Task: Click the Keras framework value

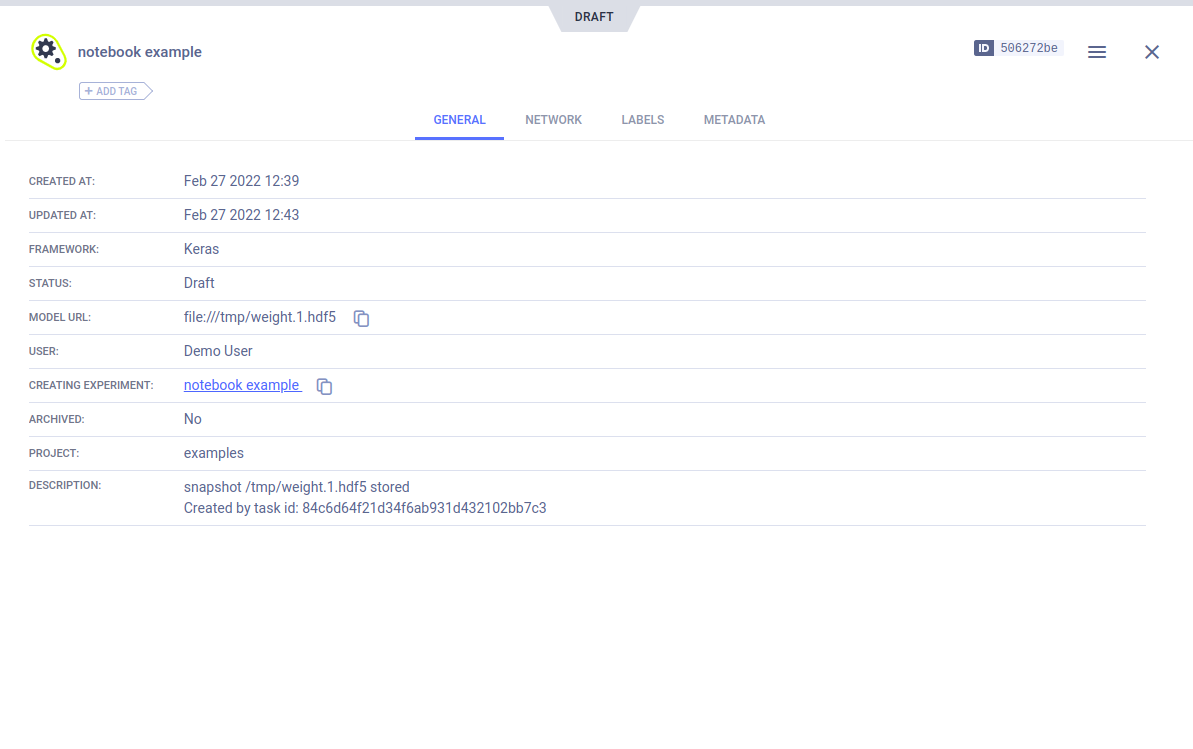Action: 201,249
